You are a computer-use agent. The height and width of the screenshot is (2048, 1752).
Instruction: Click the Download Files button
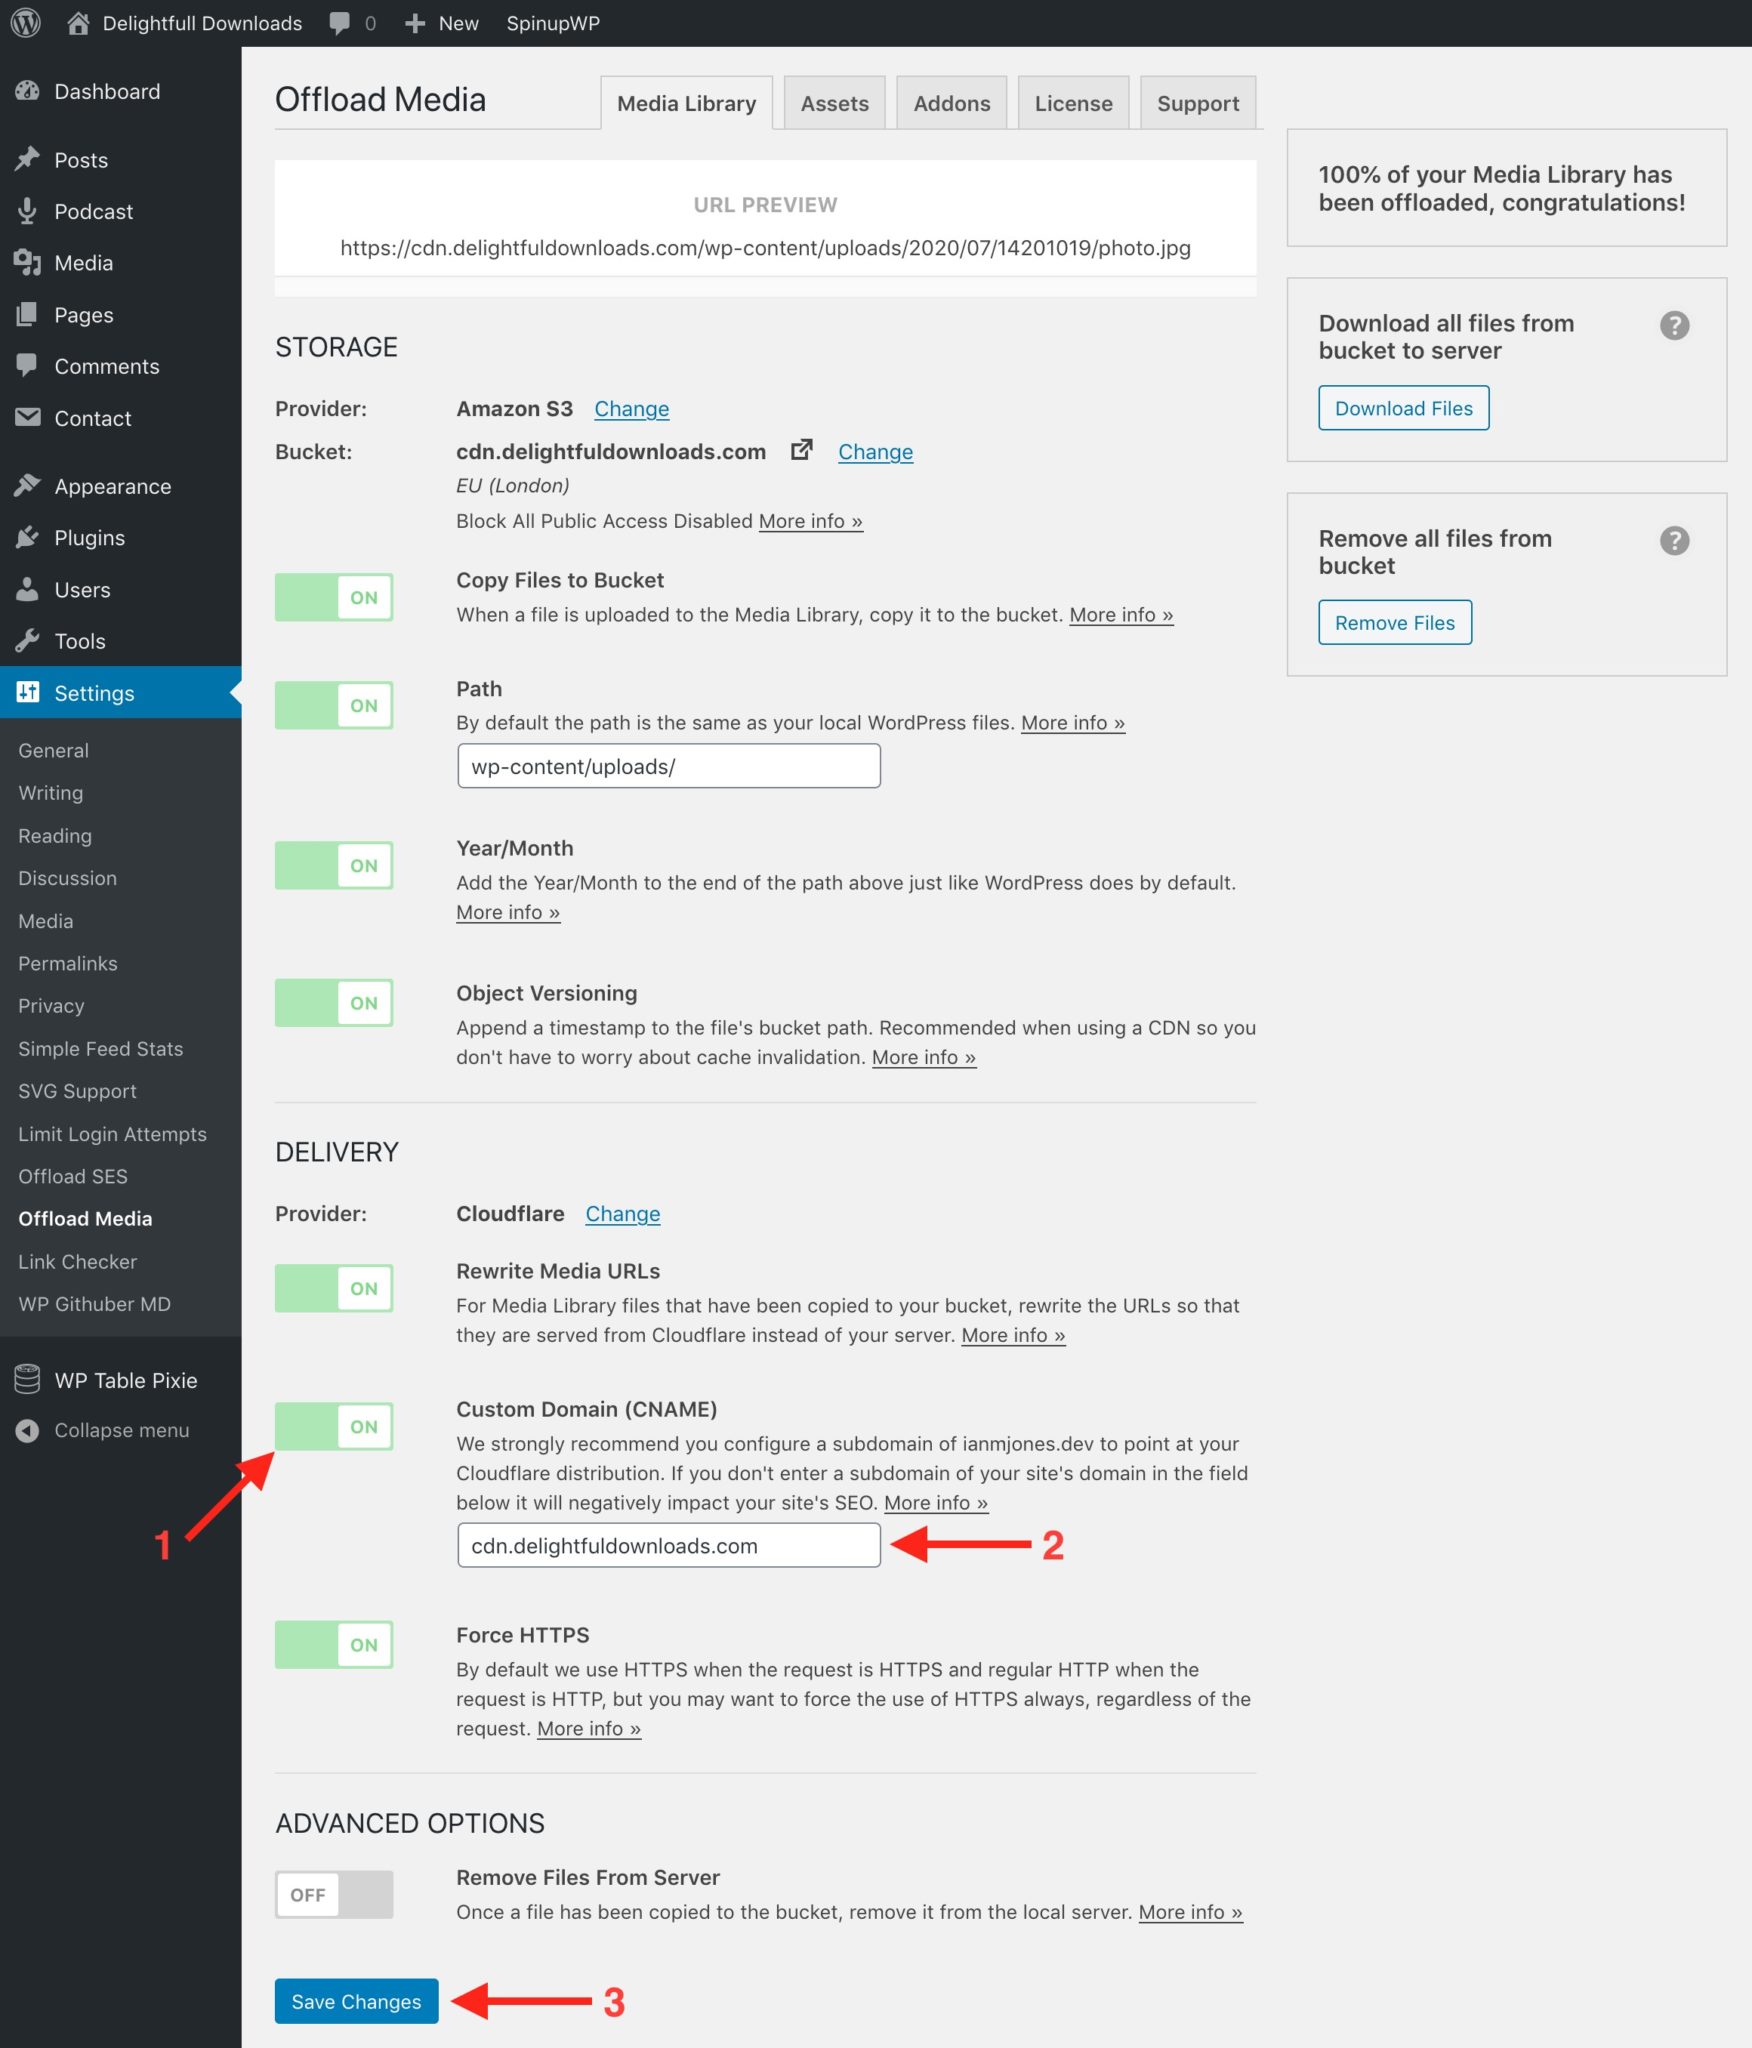[x=1404, y=408]
